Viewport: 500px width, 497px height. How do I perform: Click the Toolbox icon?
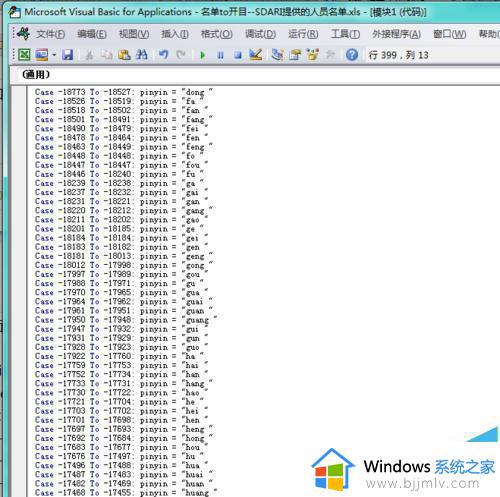pos(330,55)
